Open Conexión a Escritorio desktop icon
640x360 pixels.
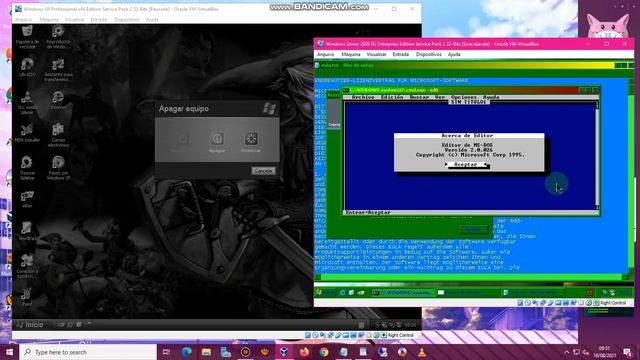pyautogui.click(x=27, y=266)
